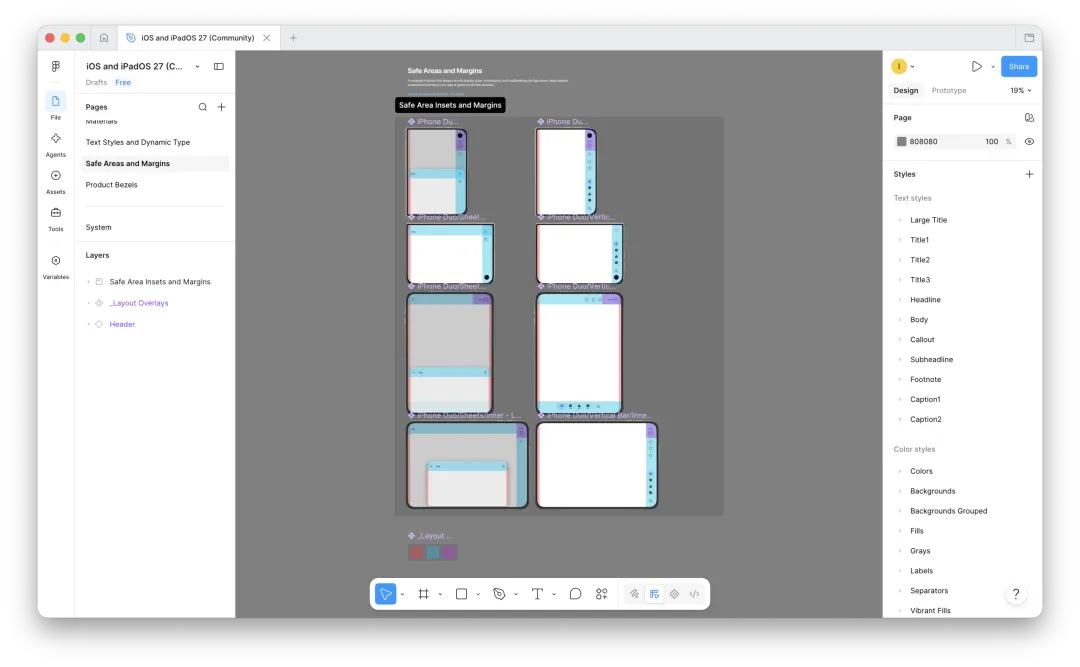Add a new style with plus icon
The width and height of the screenshot is (1080, 667).
point(1029,174)
